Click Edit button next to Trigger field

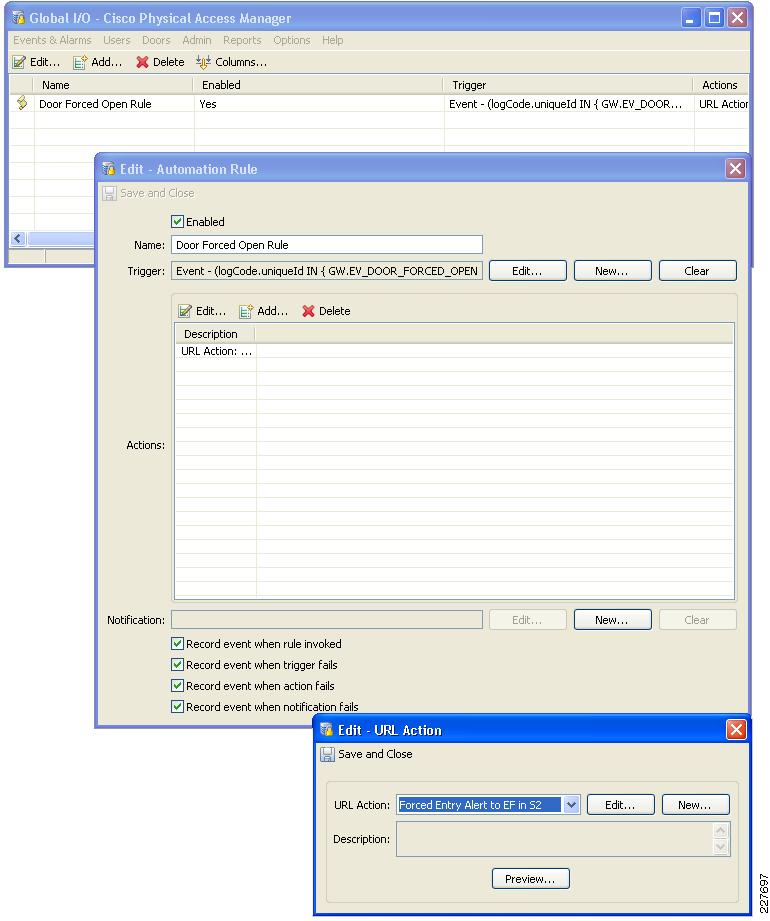tap(527, 271)
